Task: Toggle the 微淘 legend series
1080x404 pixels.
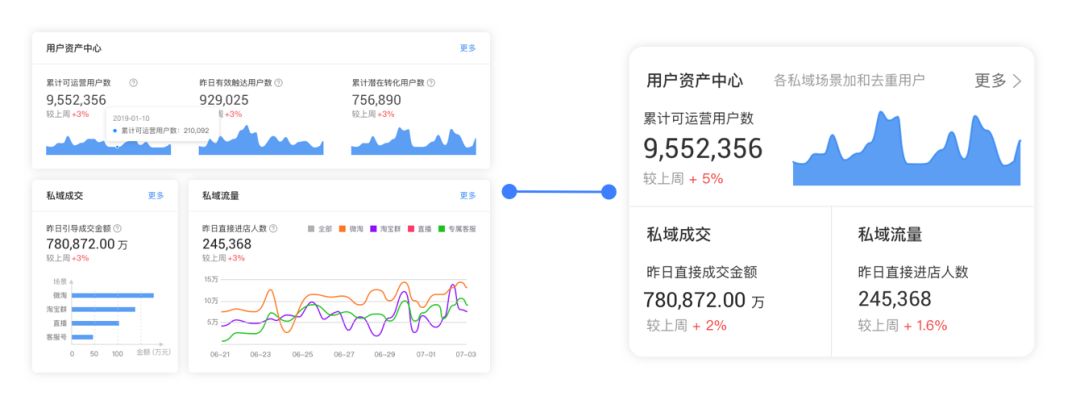Action: click(x=349, y=229)
